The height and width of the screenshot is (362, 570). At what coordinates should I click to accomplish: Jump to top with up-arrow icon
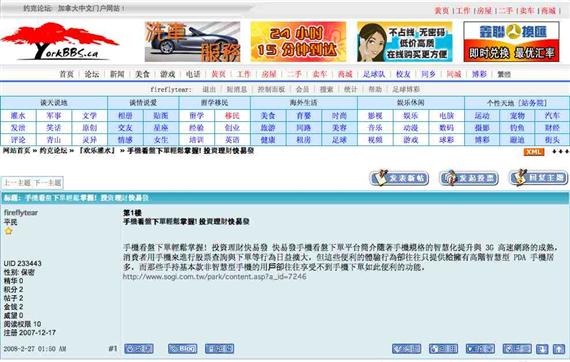click(559, 349)
